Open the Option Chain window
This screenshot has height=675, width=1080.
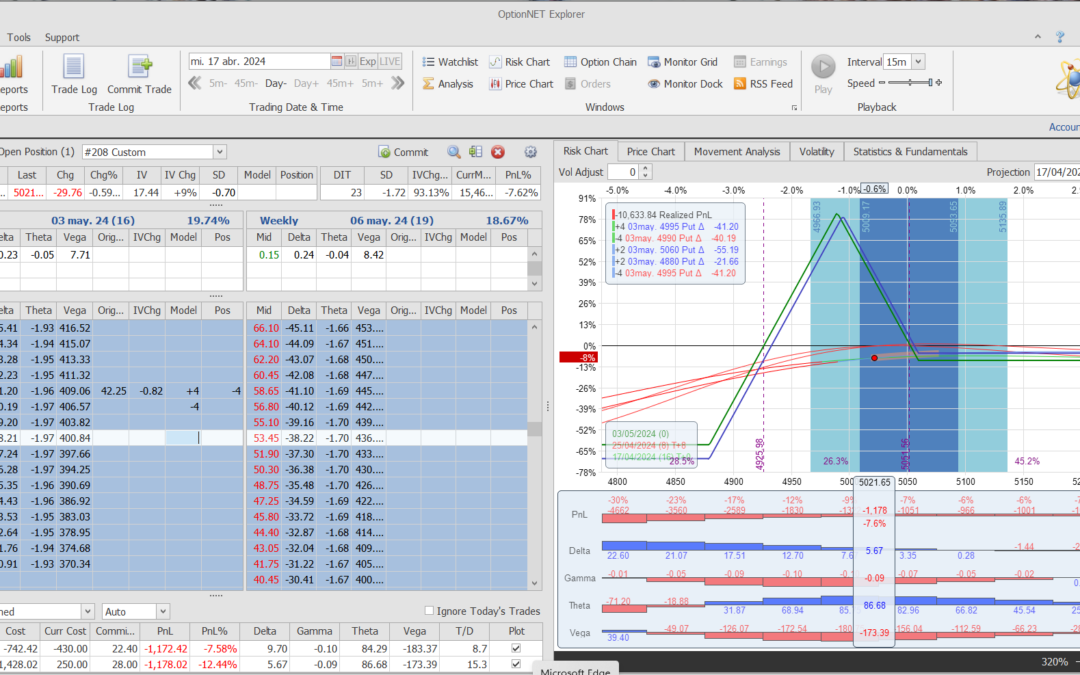600,62
